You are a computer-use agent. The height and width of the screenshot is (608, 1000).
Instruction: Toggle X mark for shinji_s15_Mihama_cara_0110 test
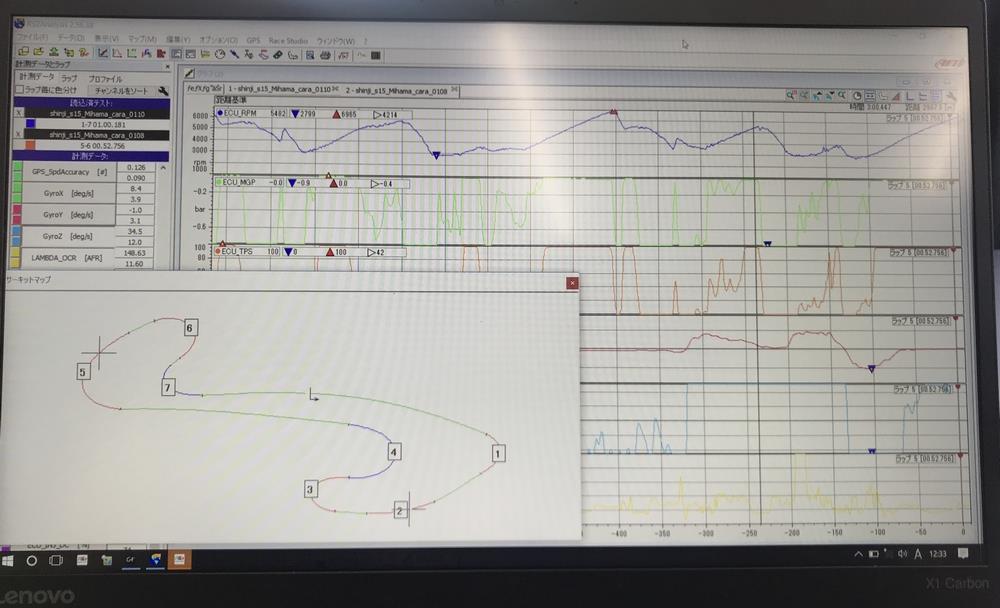[x=18, y=114]
